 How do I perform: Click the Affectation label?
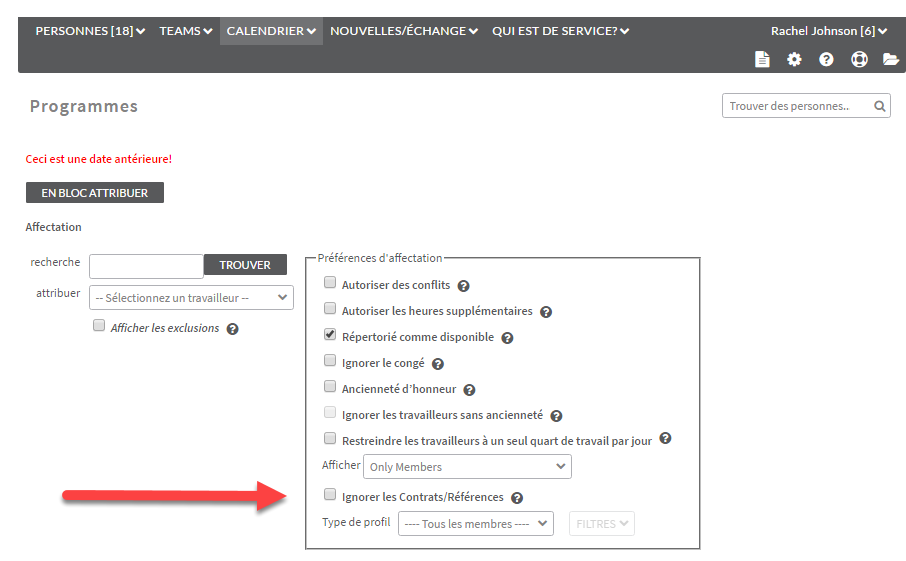53,227
